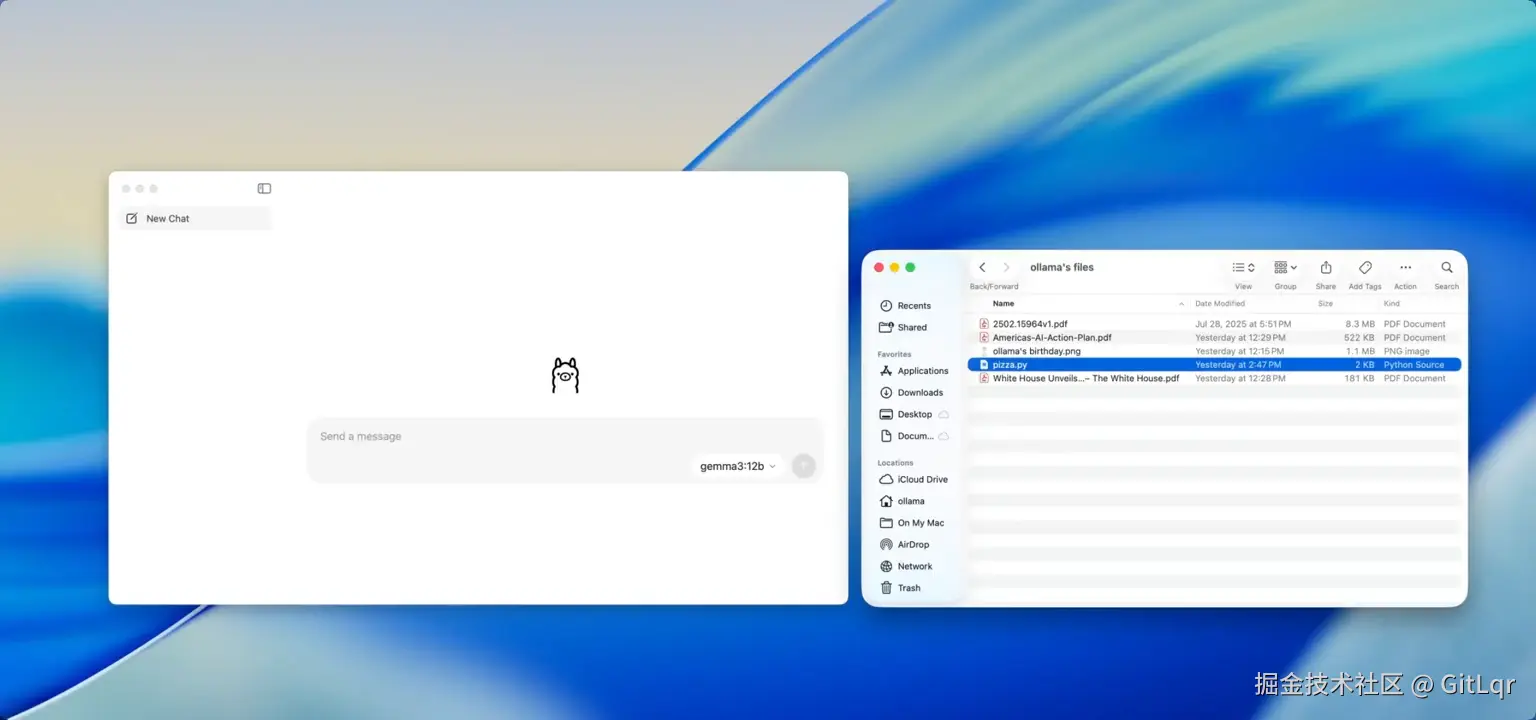Screen dimensions: 1536x720
Task: Toggle the sidebar in the Ollama window
Action: tap(264, 188)
